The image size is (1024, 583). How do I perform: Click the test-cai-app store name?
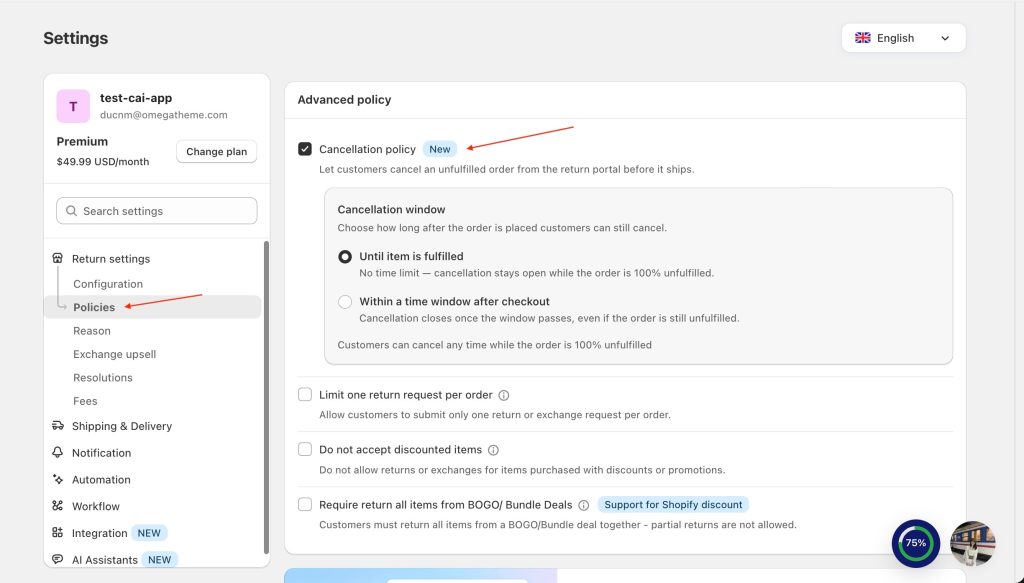click(x=136, y=98)
